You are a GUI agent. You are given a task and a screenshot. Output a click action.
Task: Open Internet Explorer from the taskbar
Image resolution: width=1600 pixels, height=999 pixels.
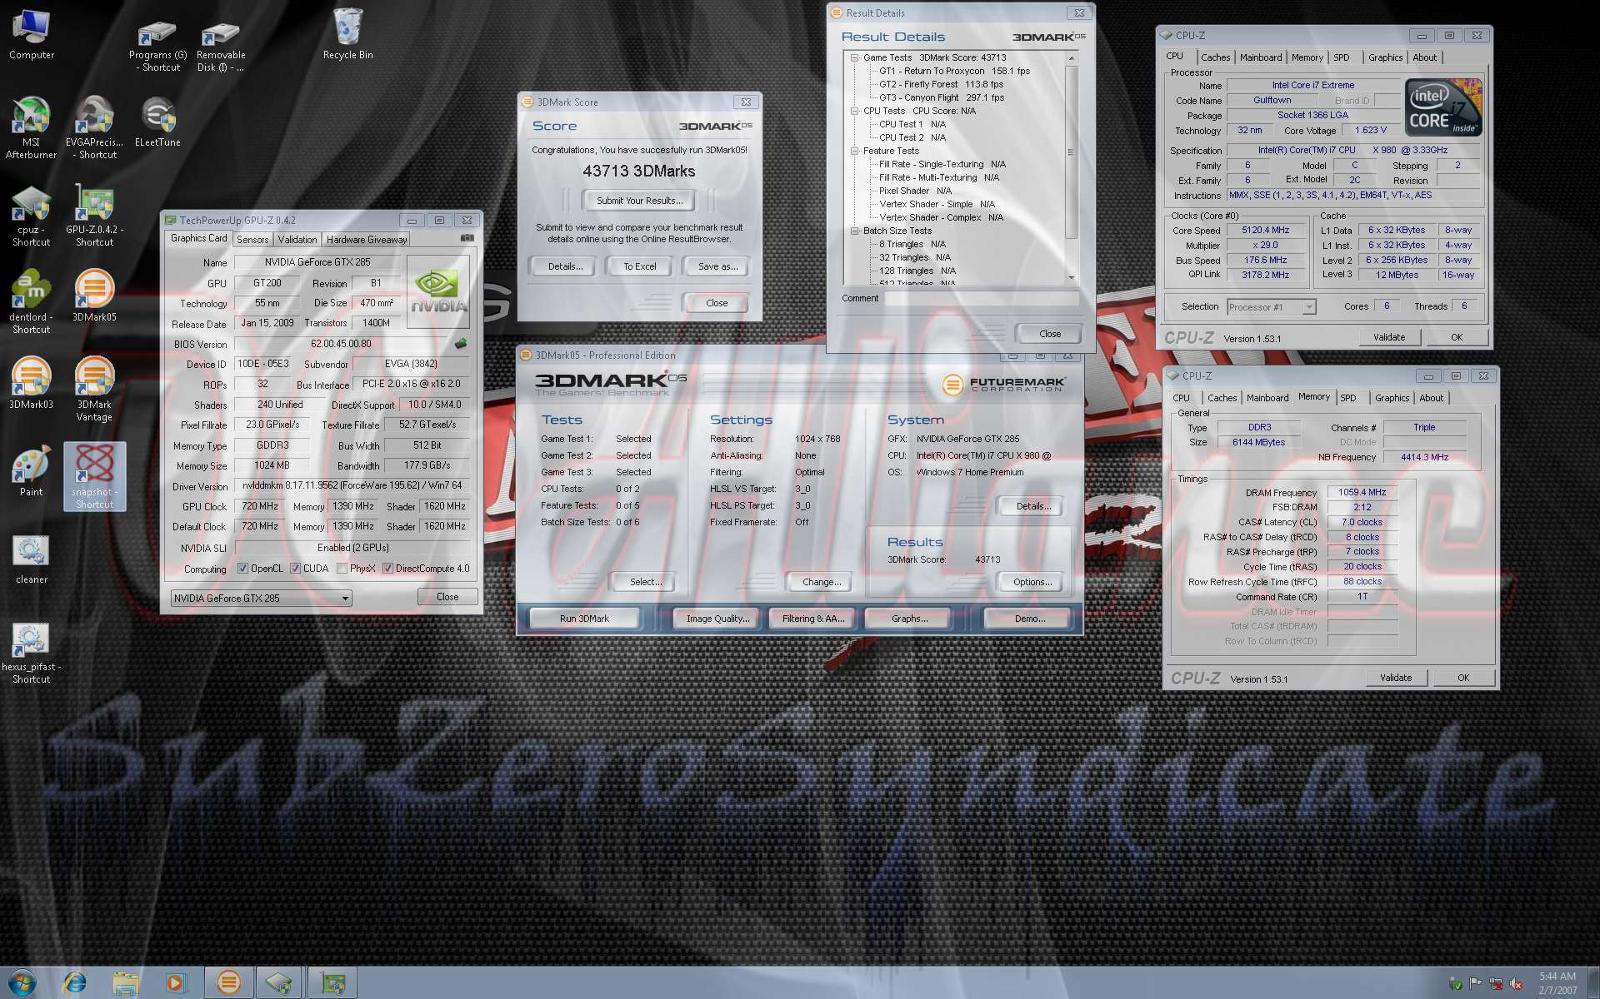[x=74, y=983]
